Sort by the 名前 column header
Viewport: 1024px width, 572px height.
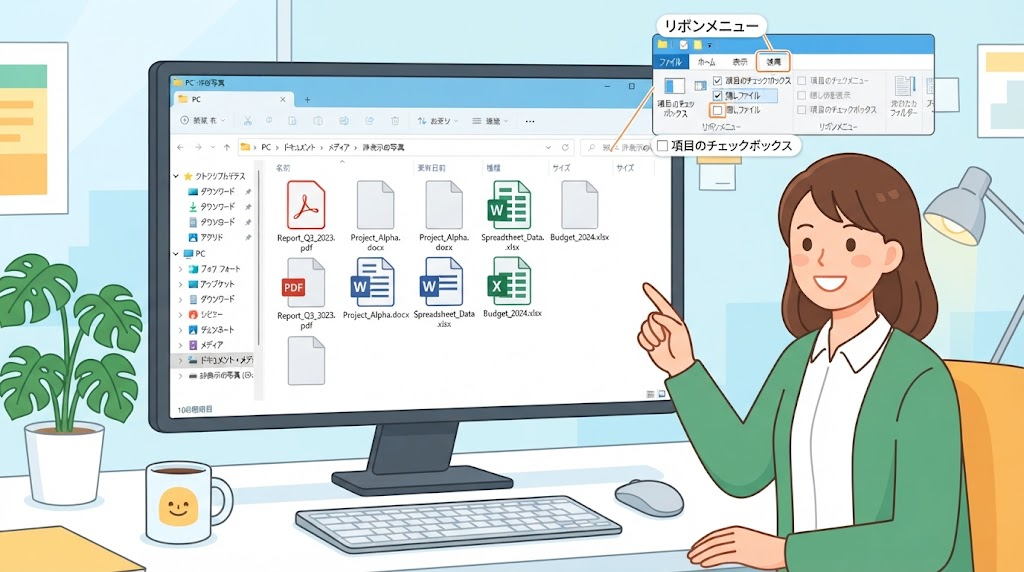click(283, 168)
